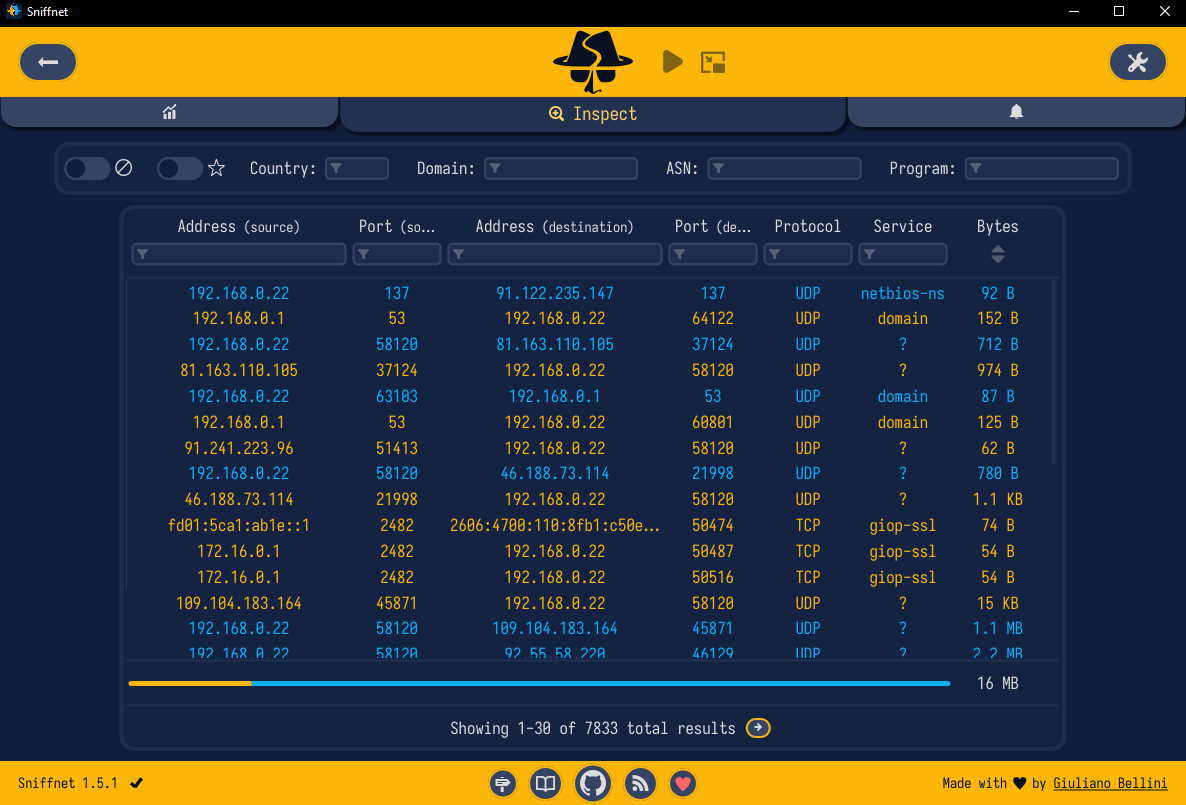The width and height of the screenshot is (1186, 805).
Task: Click the version up-to-date checkmark
Action: 137,783
